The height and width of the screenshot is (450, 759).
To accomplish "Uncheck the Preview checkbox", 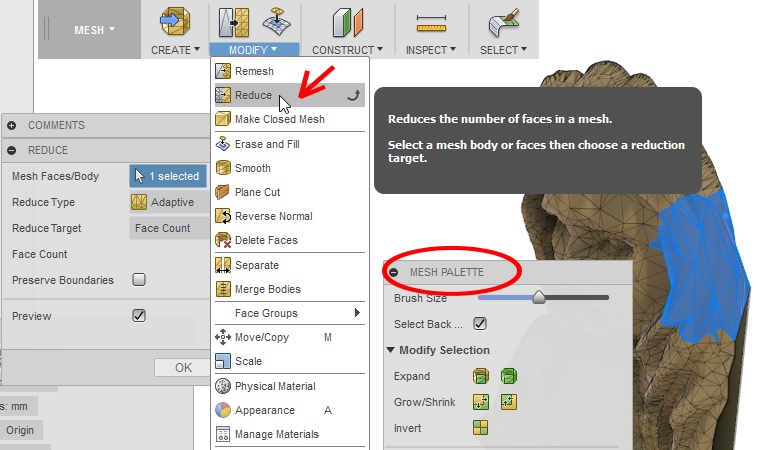I will 140,316.
